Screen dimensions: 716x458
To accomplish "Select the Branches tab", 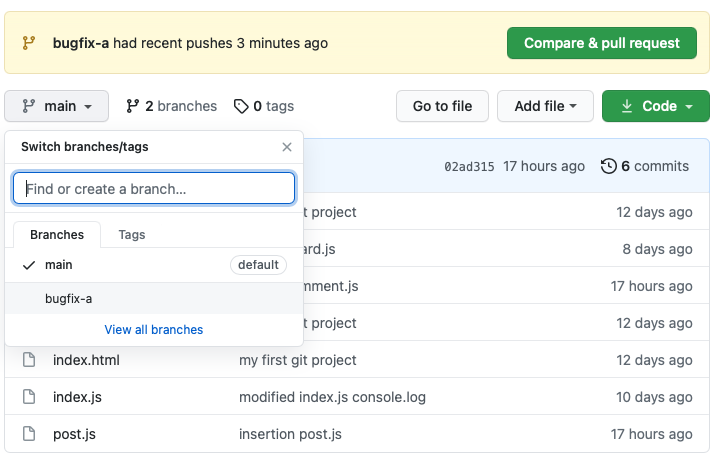I will pyautogui.click(x=57, y=235).
